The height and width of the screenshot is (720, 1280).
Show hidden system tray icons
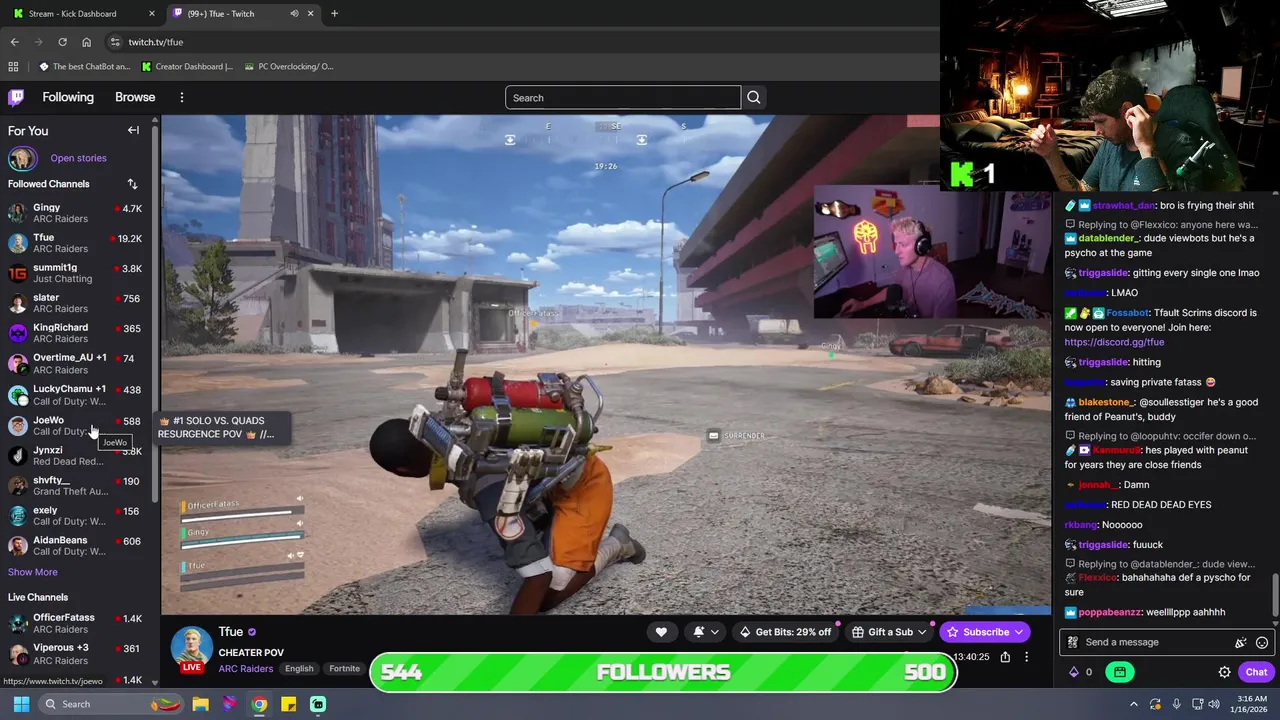click(1133, 704)
